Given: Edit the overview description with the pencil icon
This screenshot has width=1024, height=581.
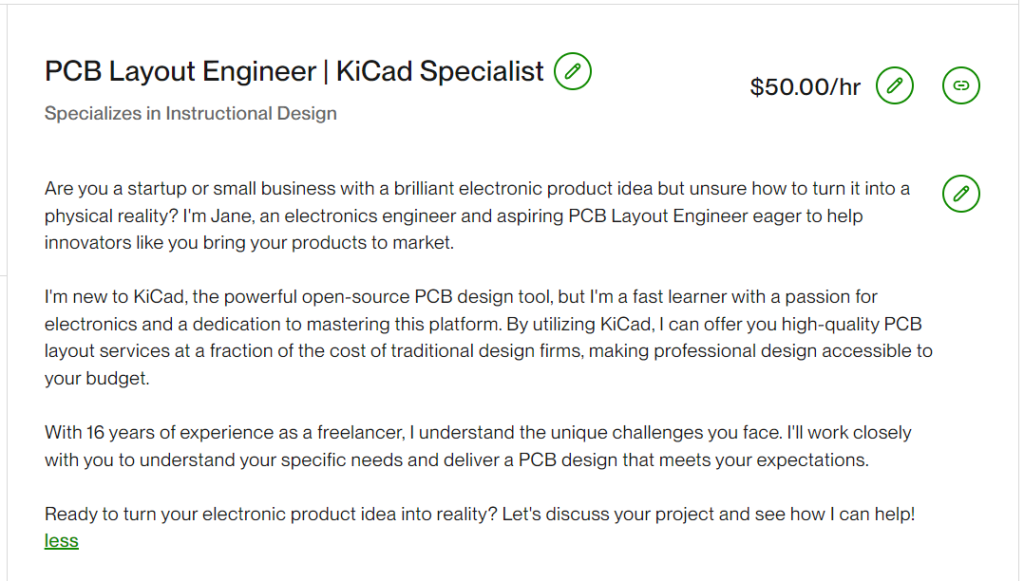Looking at the screenshot, I should 961,193.
